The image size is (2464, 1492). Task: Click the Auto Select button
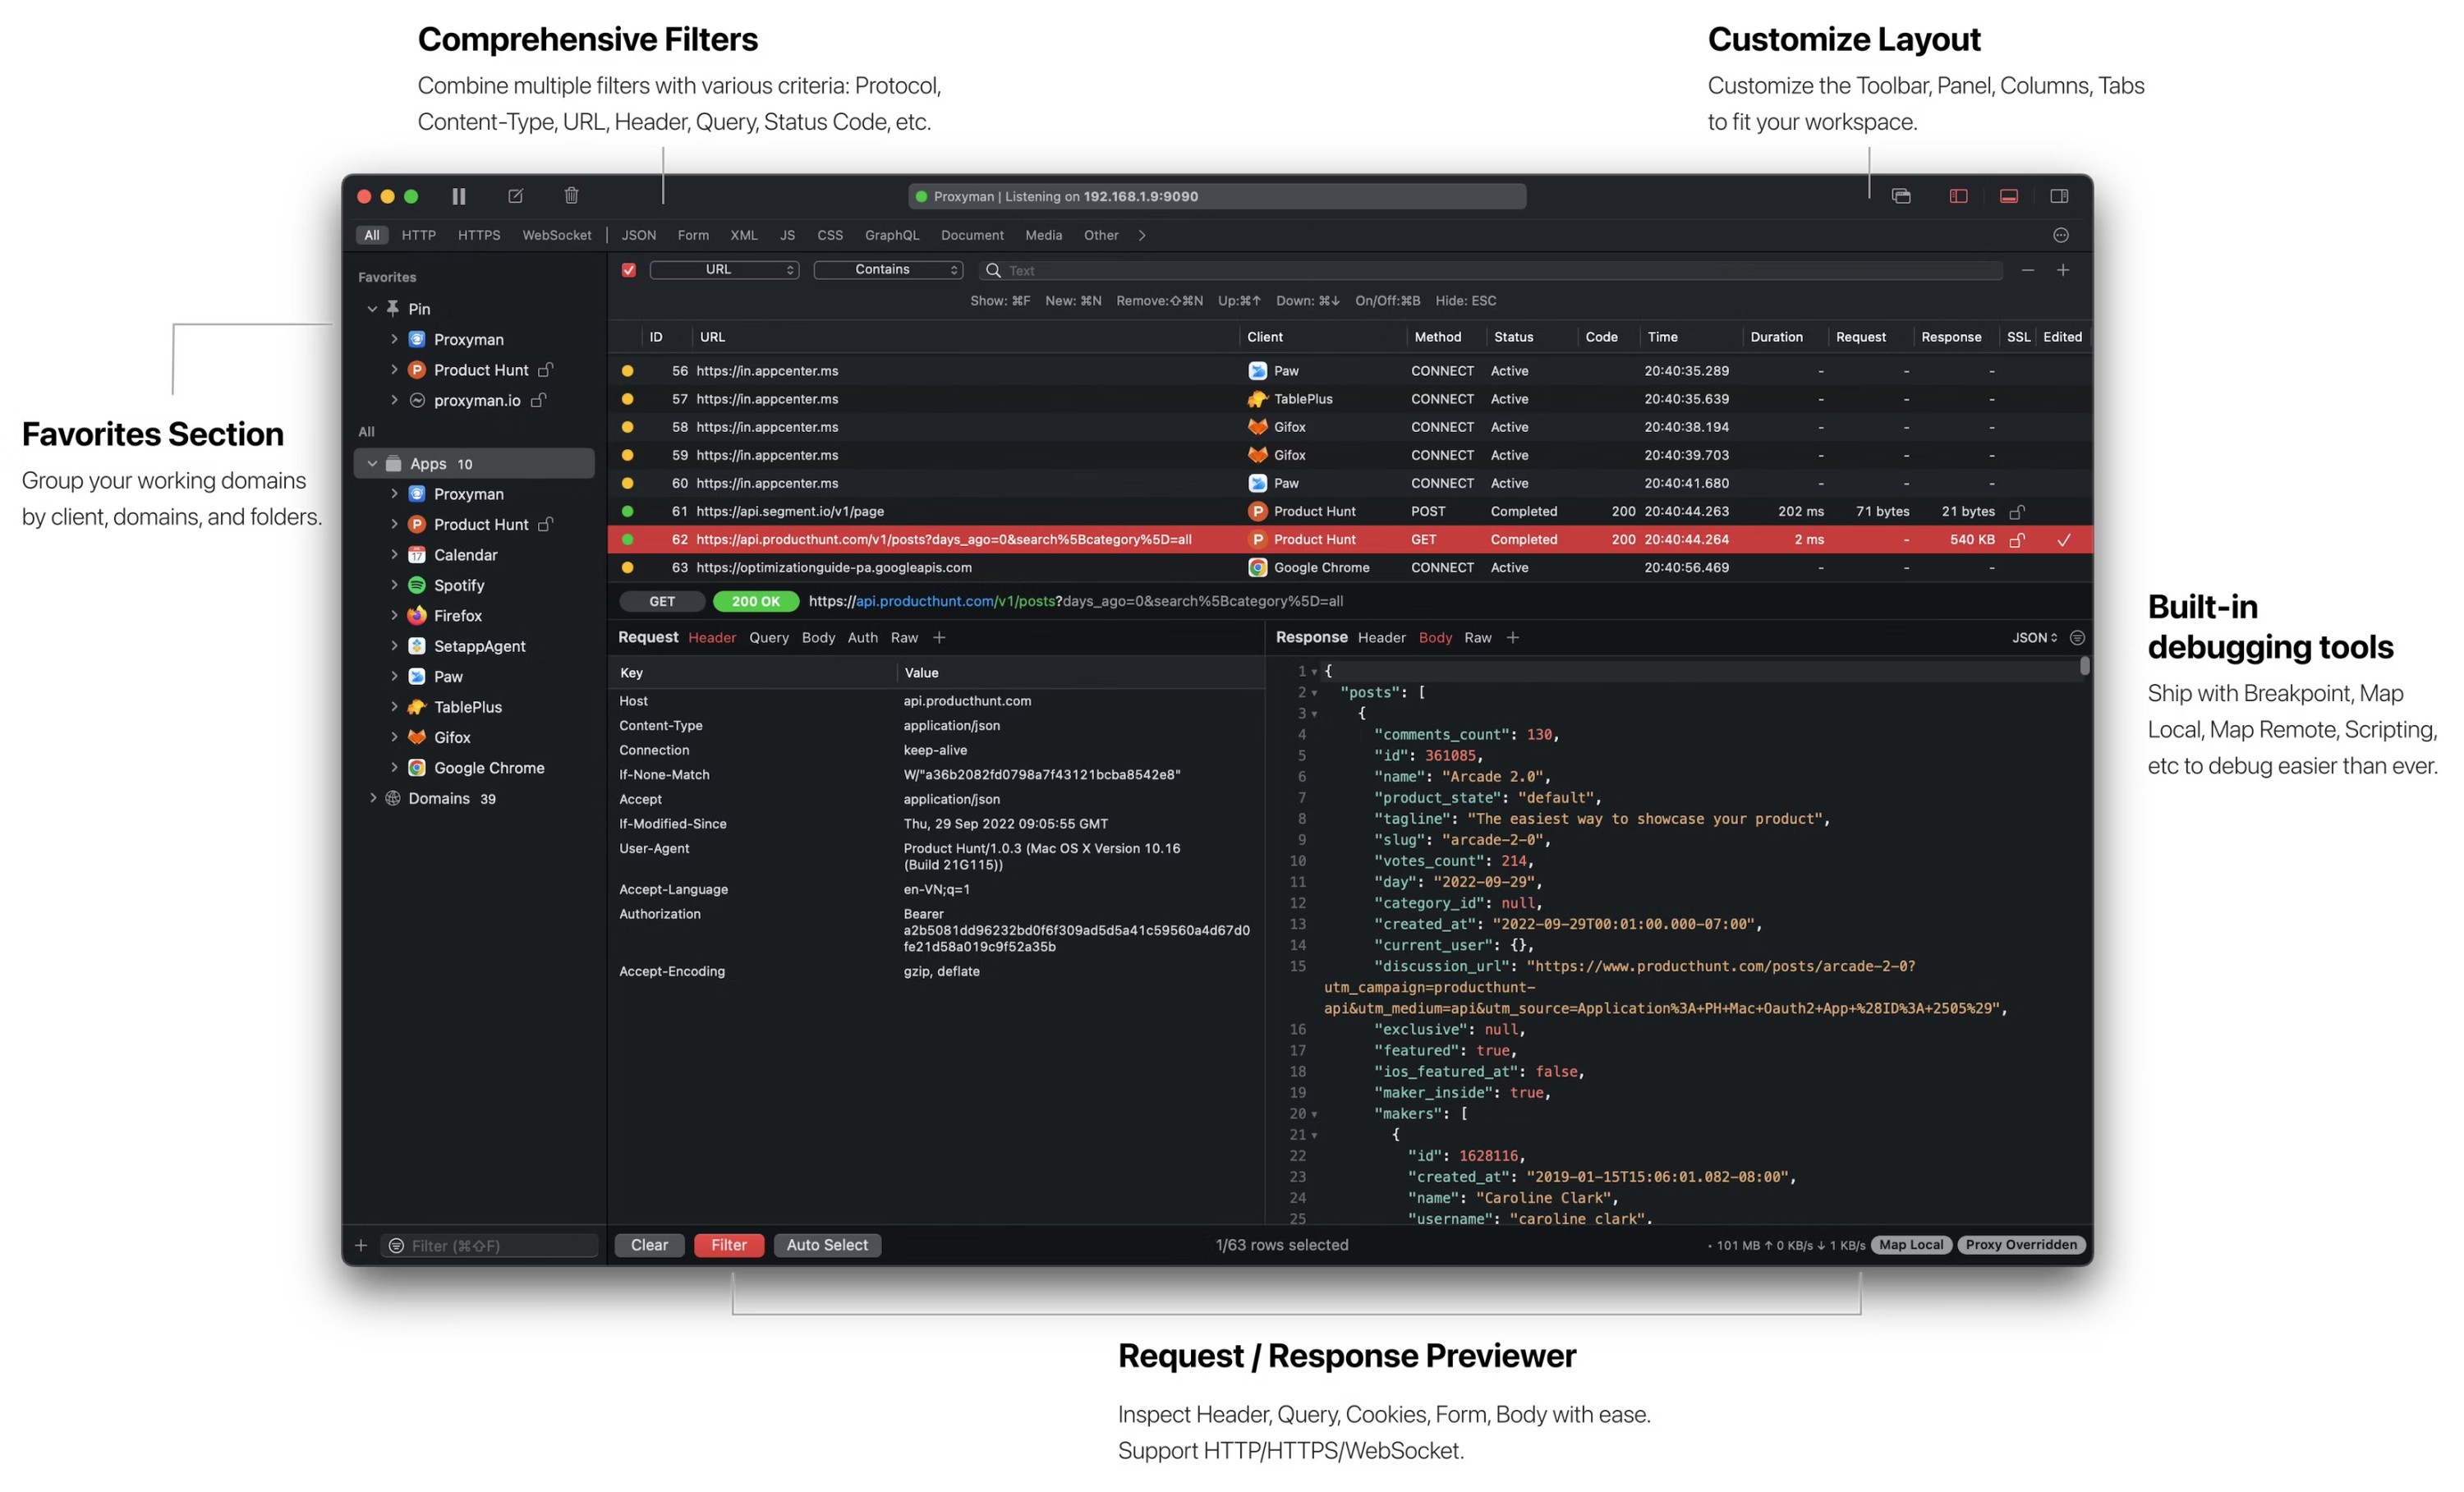(826, 1245)
